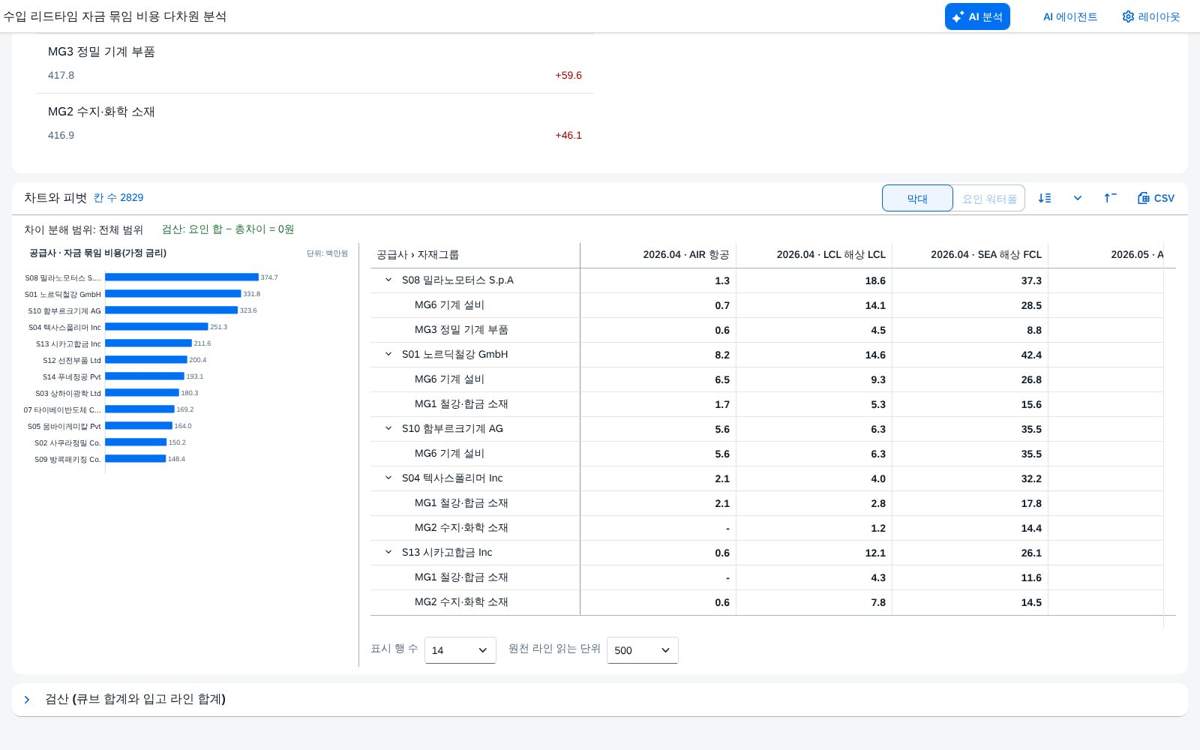Click the S02 사쿠라정밀 Co. chart bar

135,442
